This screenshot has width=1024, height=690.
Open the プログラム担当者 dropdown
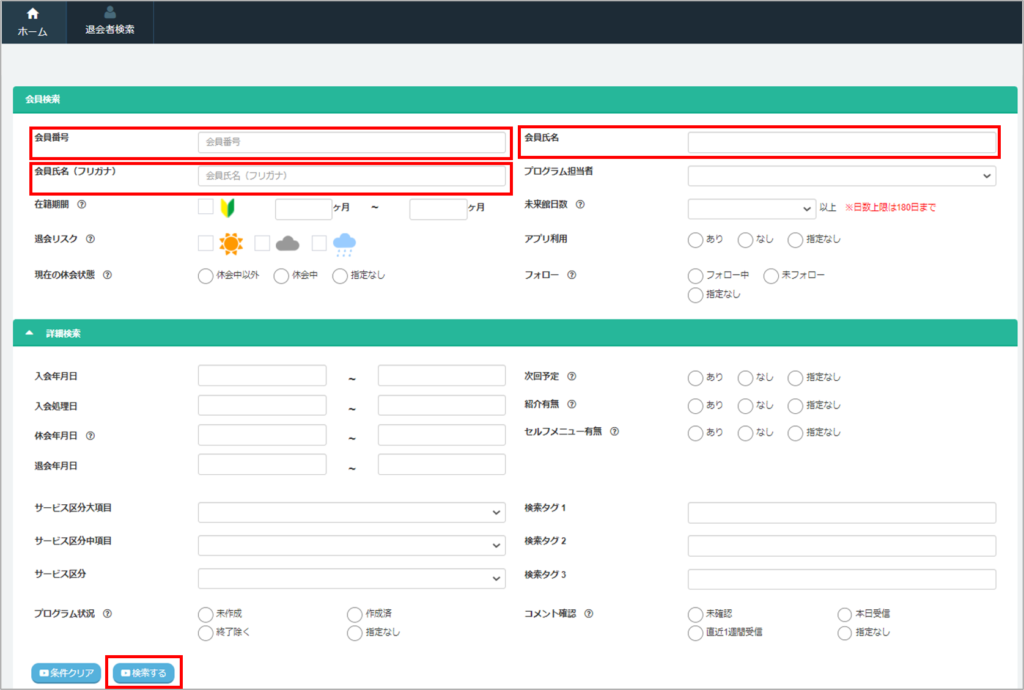point(841,176)
